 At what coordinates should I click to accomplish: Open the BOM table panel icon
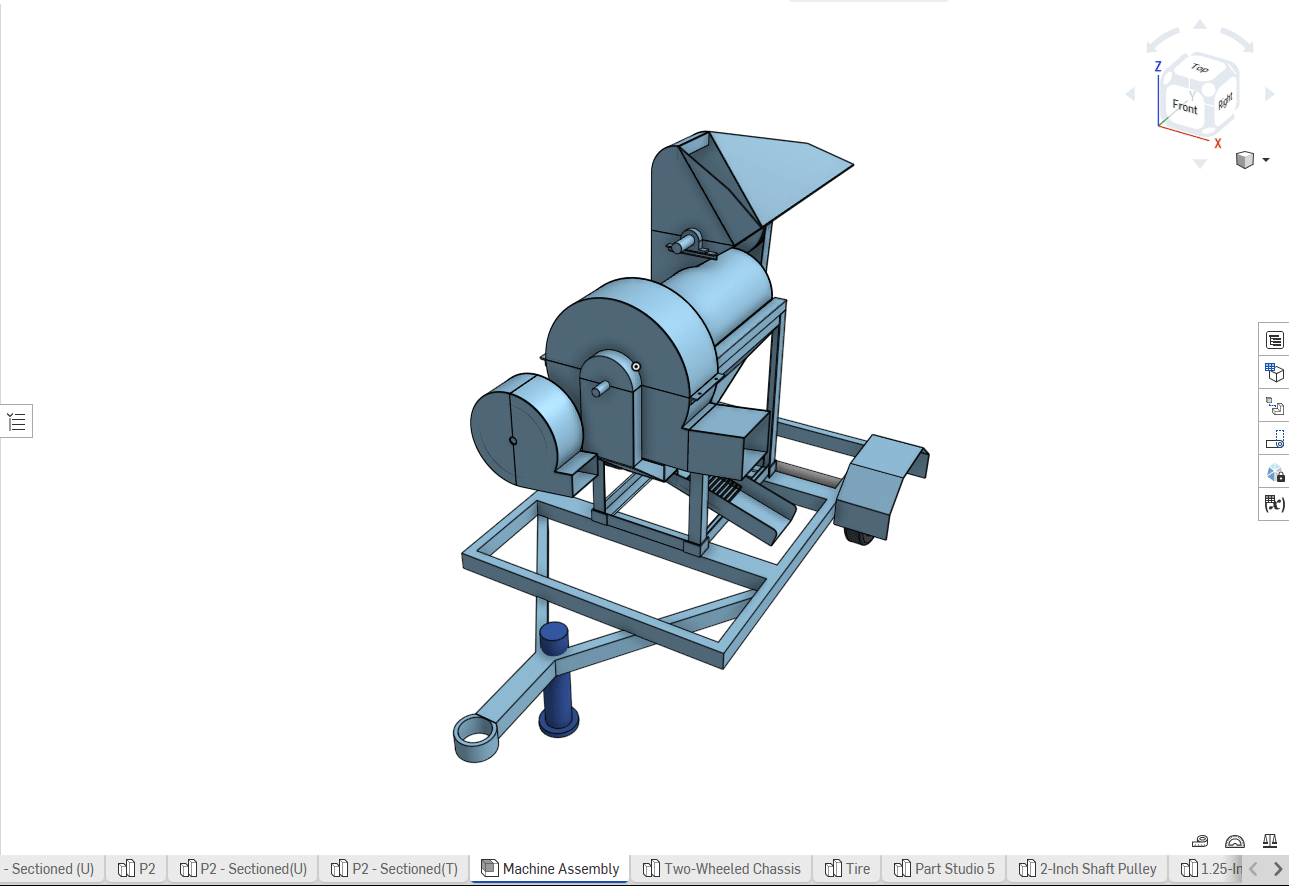coord(1274,340)
